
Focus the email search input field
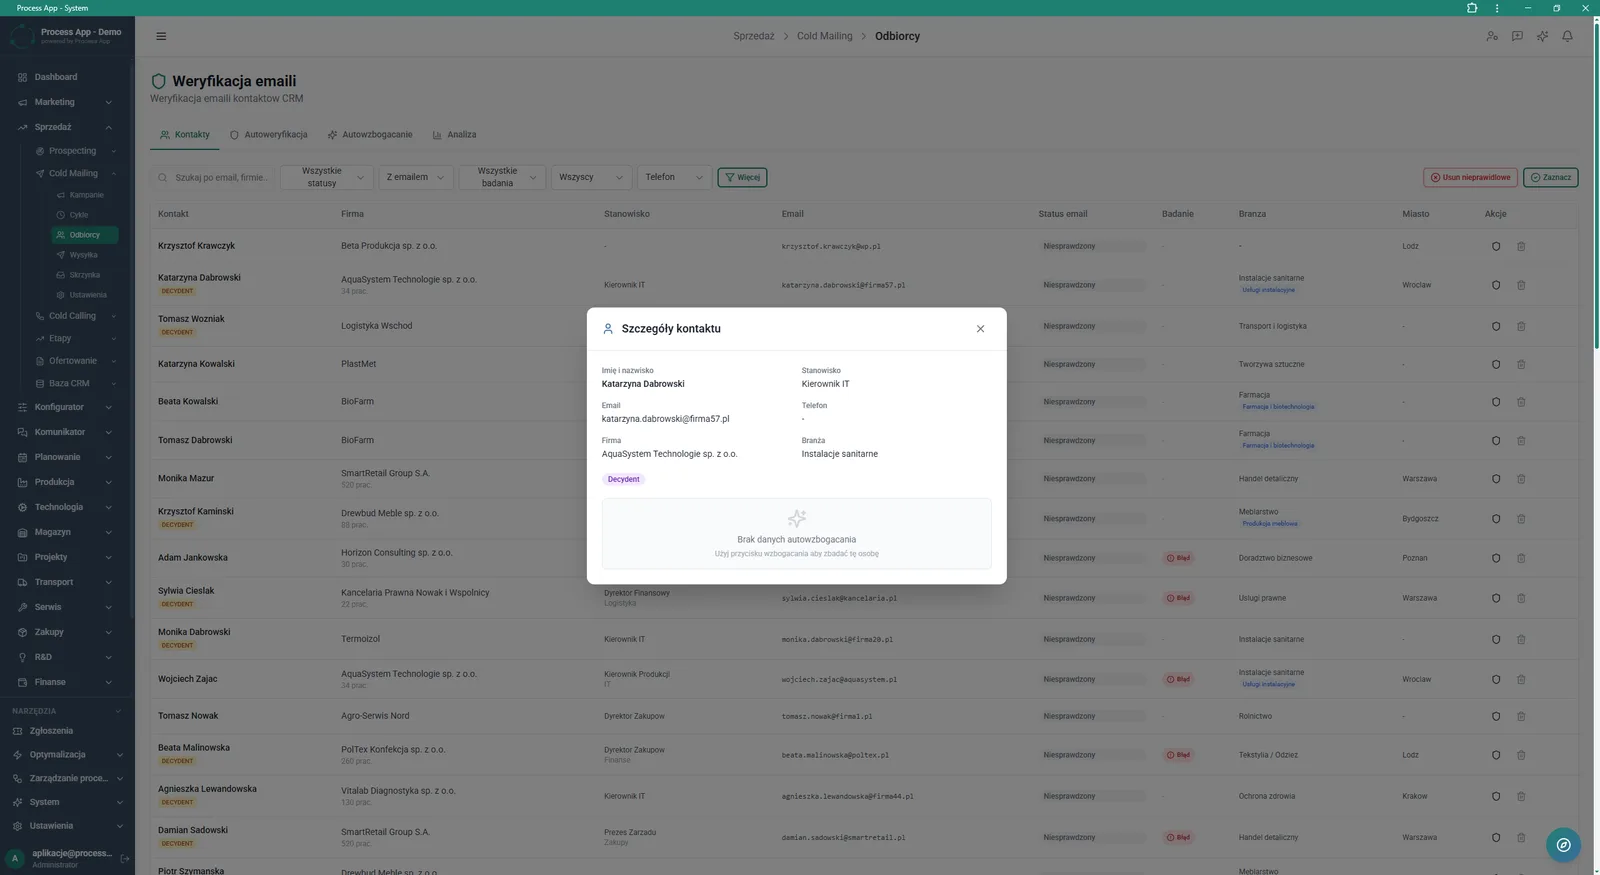[214, 177]
